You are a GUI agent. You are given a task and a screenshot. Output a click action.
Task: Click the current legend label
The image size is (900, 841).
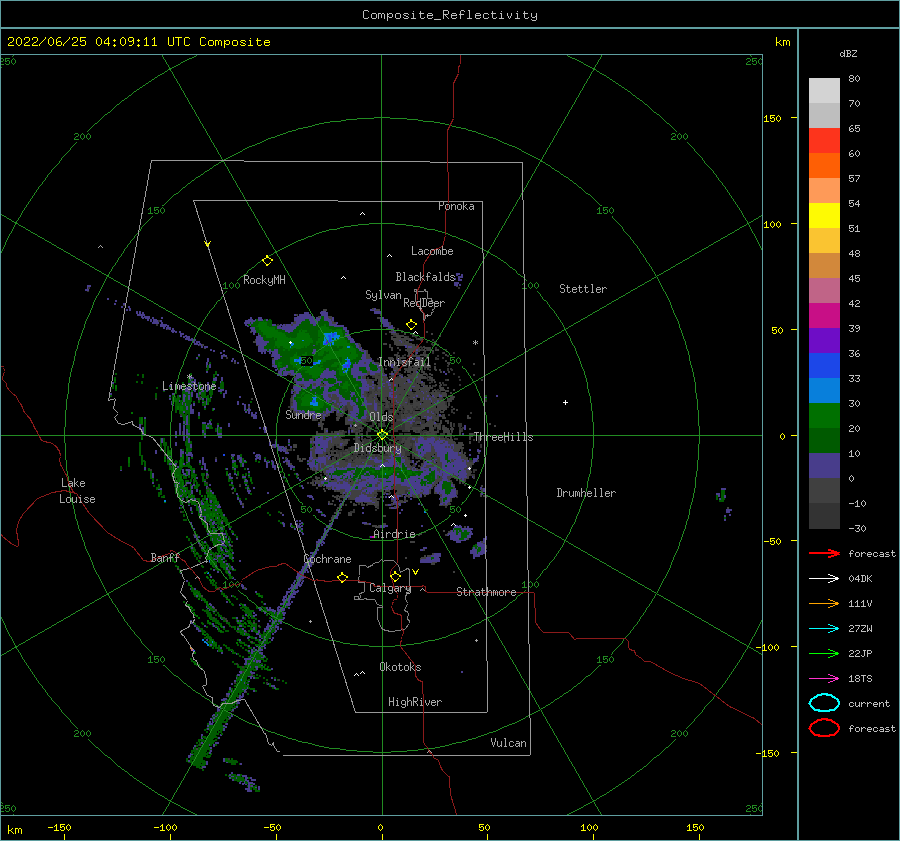[869, 704]
